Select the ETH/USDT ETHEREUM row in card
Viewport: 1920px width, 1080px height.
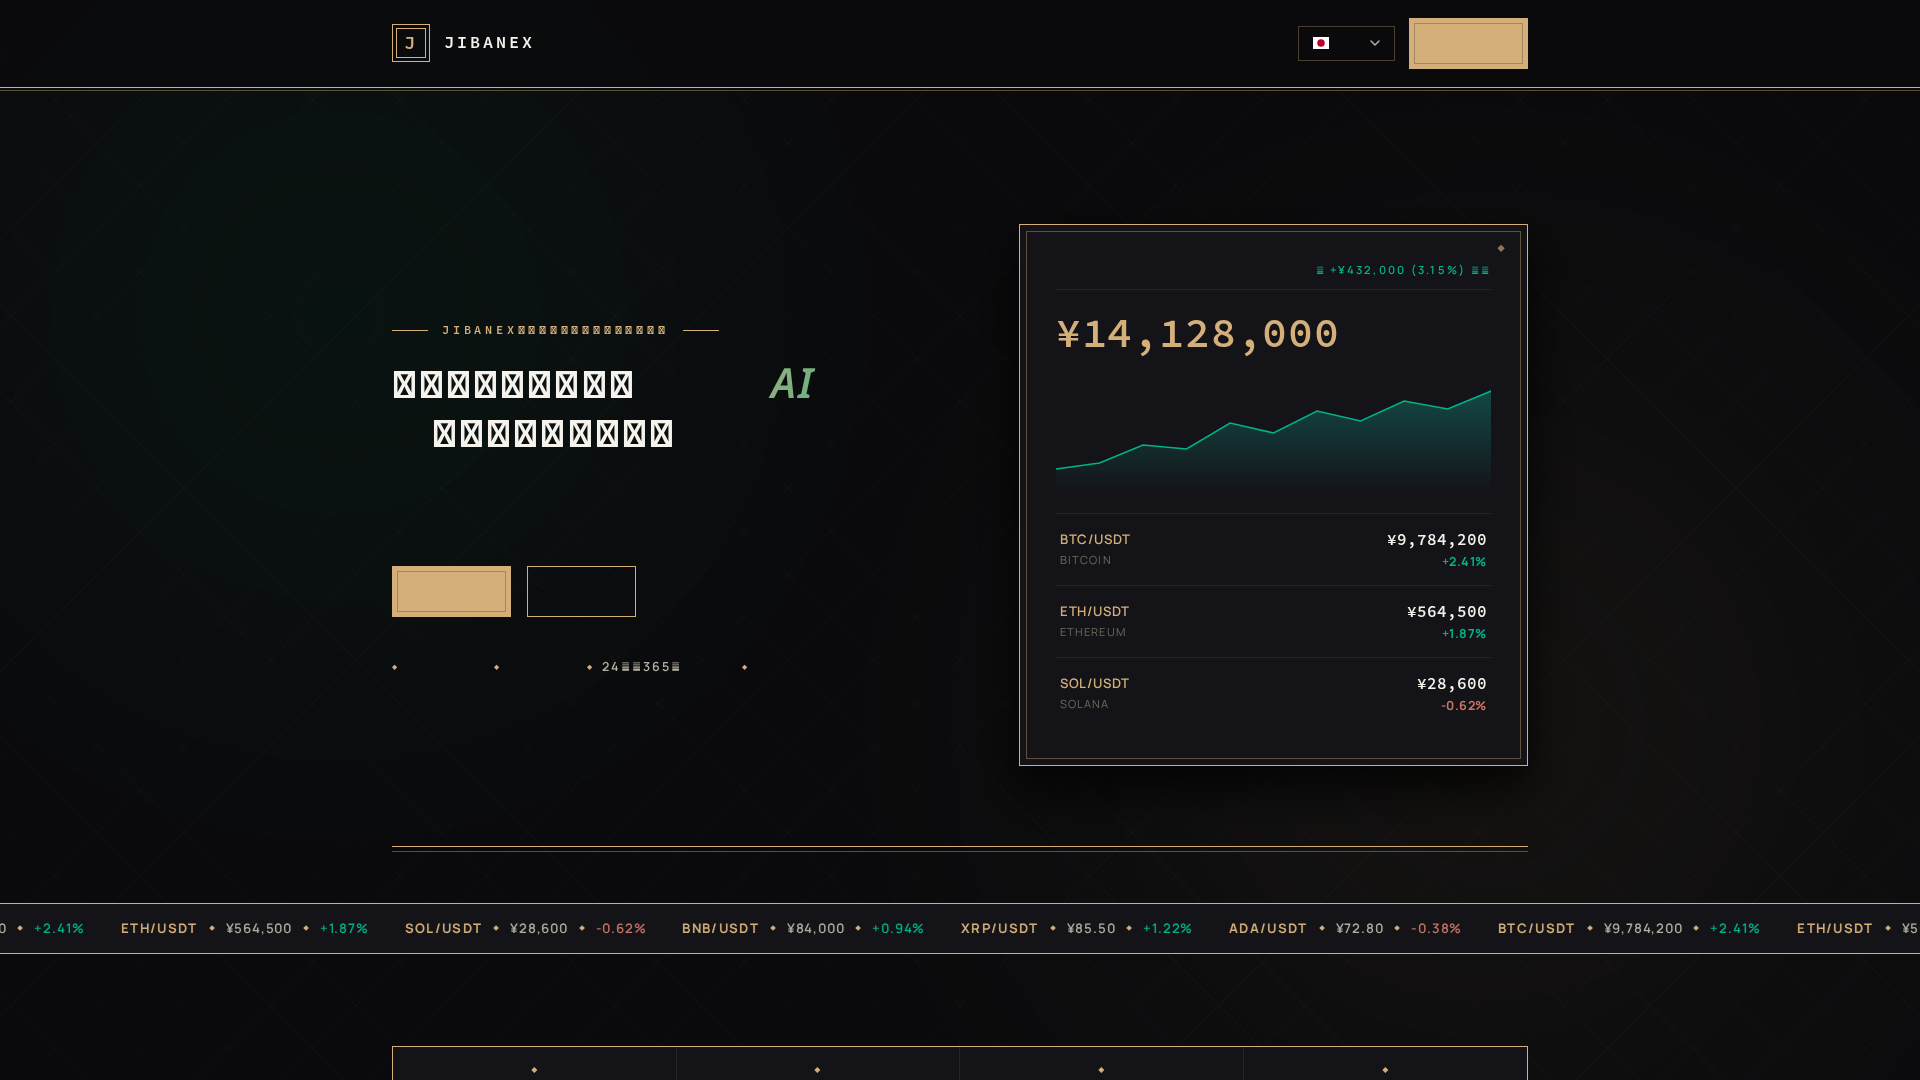point(1273,621)
